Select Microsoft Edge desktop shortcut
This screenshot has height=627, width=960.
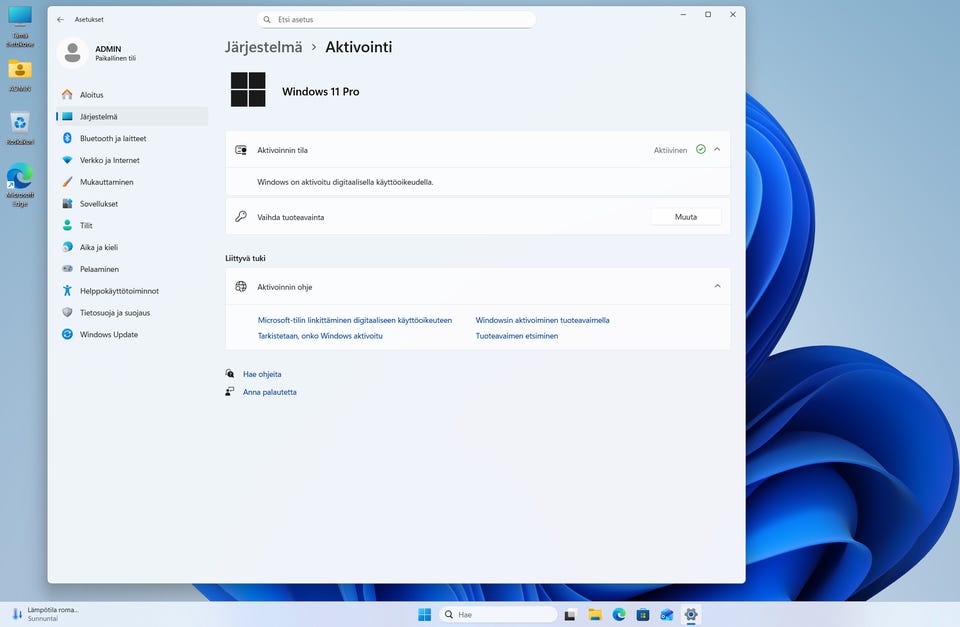pyautogui.click(x=20, y=184)
